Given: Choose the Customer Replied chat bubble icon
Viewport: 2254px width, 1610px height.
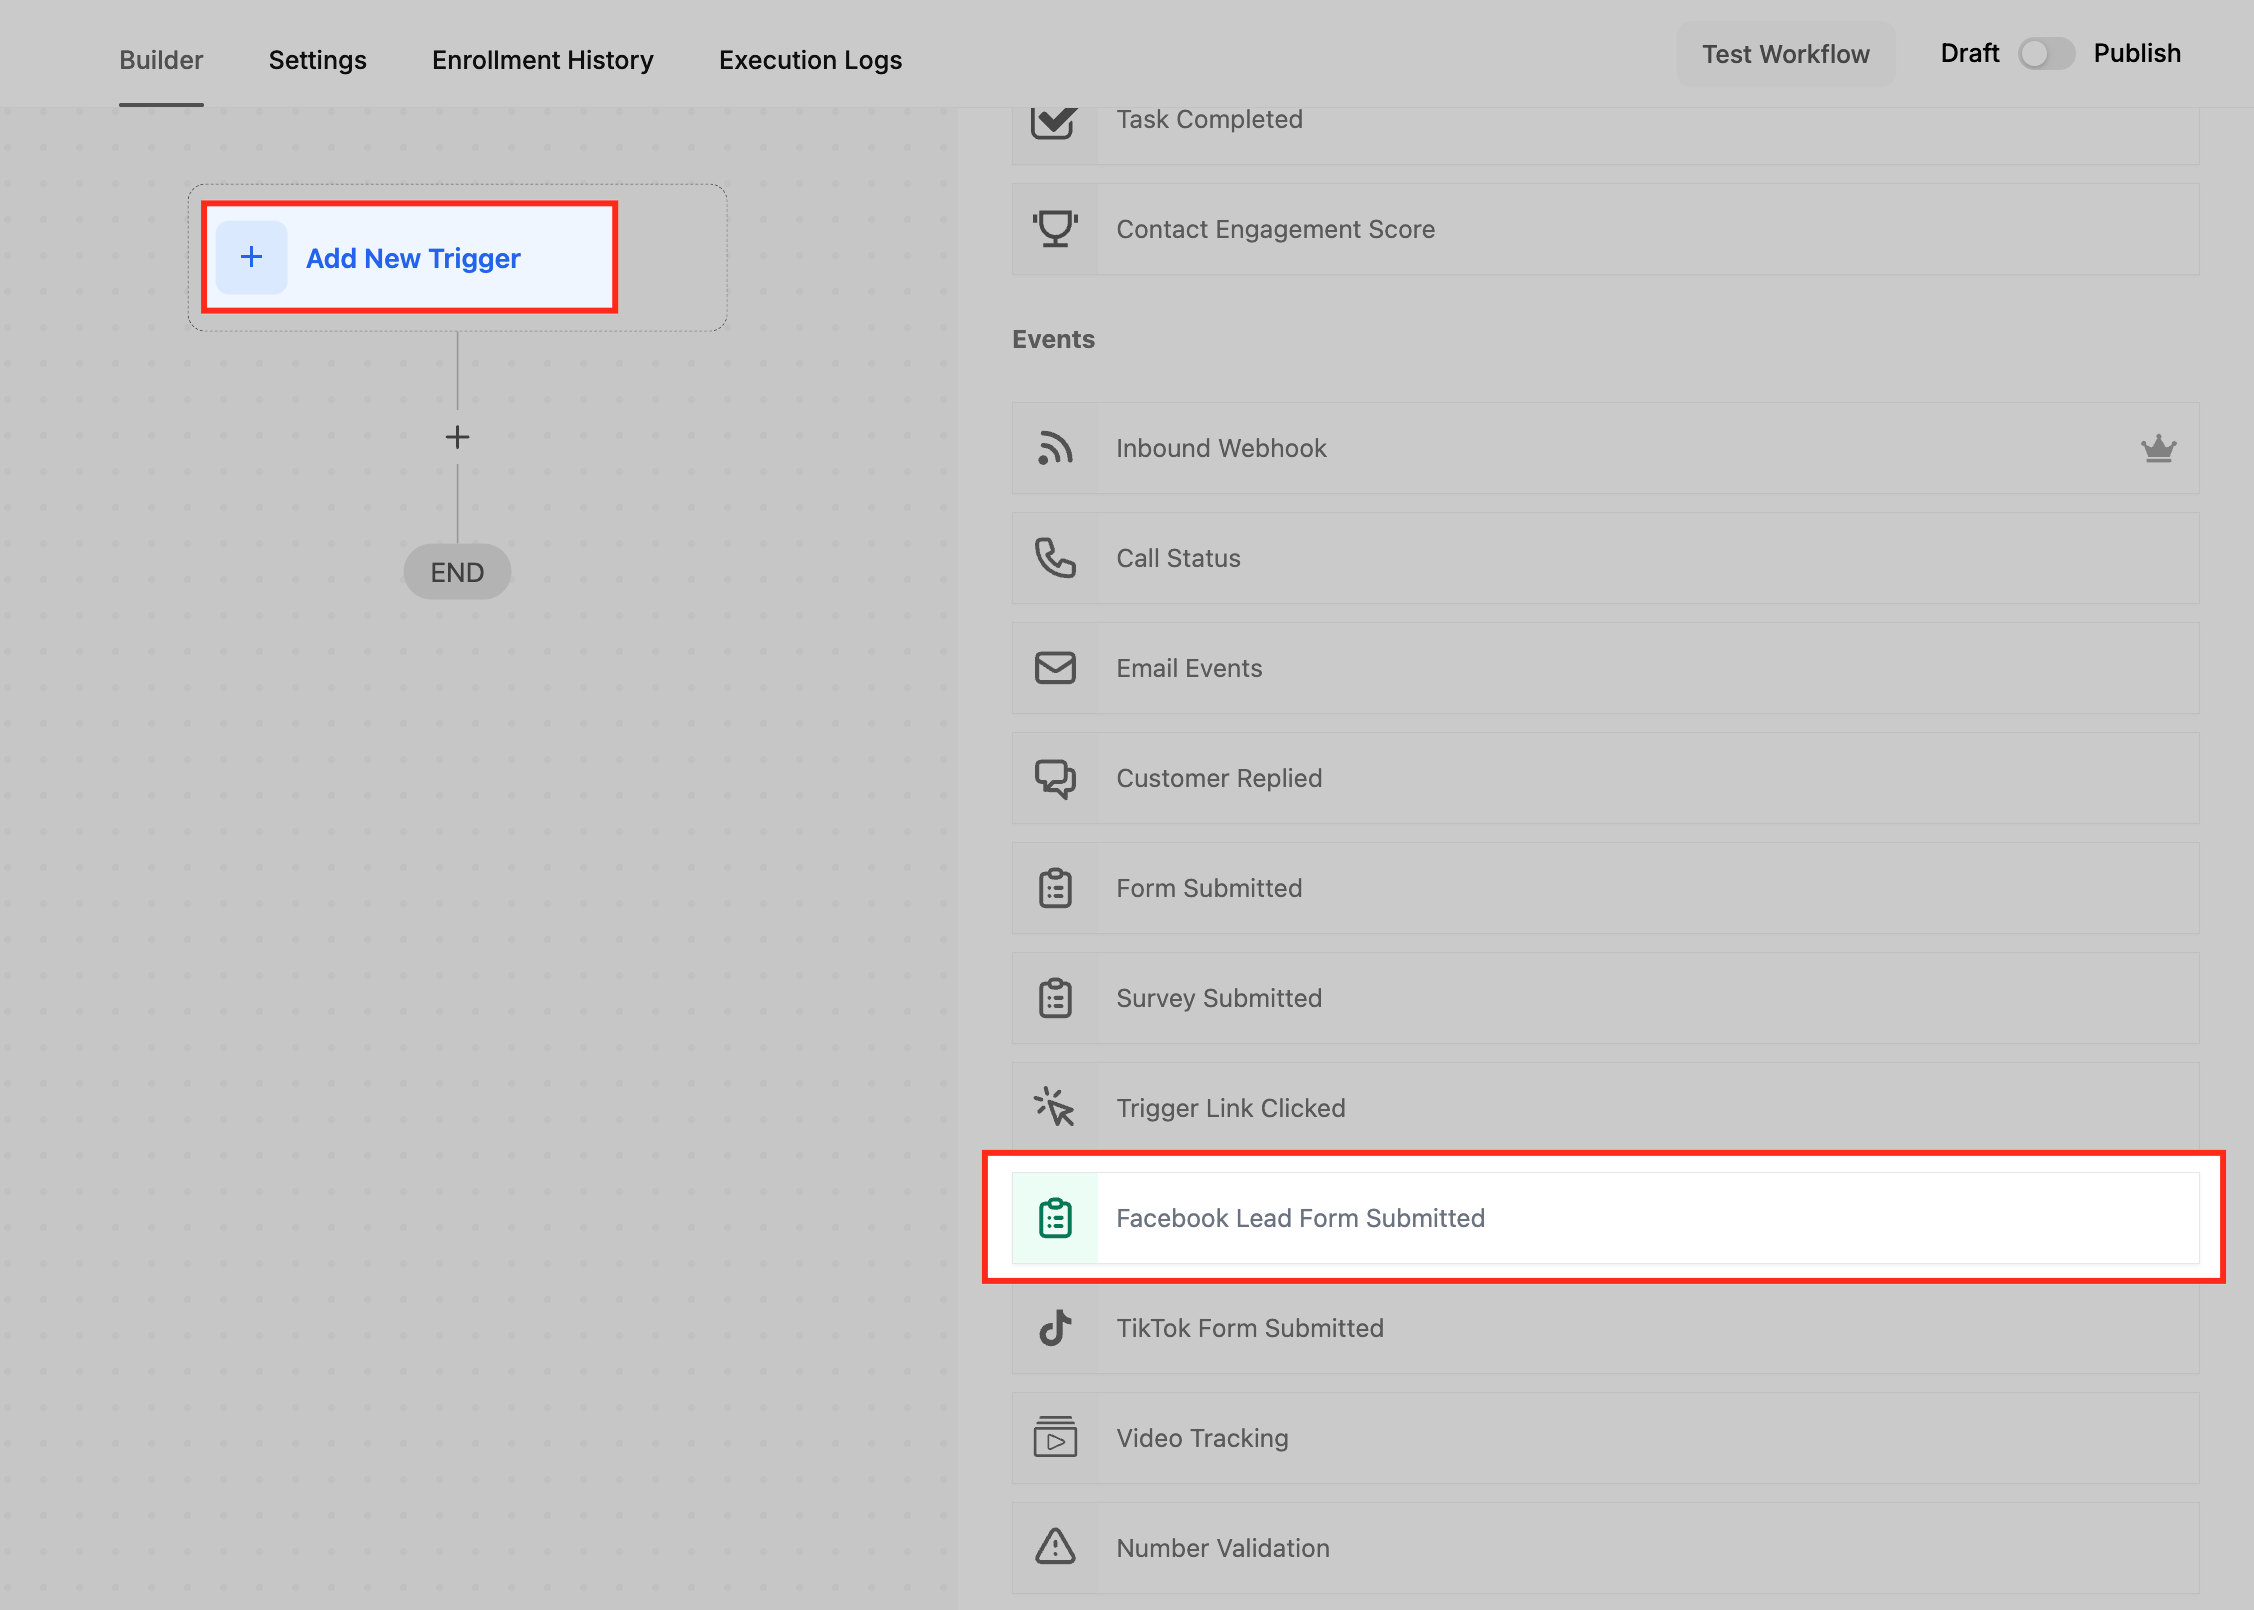Looking at the screenshot, I should (x=1054, y=778).
